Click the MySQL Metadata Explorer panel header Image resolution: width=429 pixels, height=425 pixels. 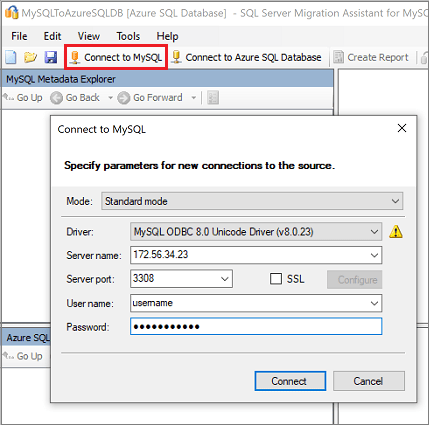coord(168,79)
